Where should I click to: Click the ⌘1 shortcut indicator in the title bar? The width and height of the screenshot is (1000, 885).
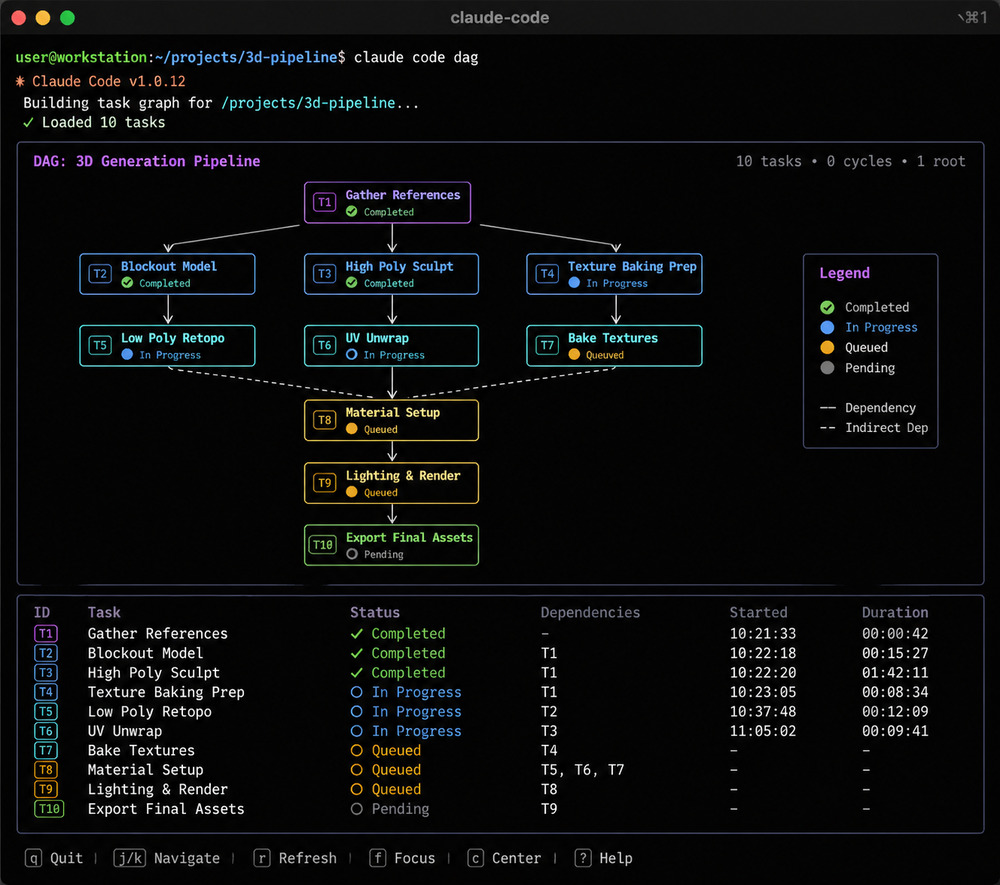point(973,17)
